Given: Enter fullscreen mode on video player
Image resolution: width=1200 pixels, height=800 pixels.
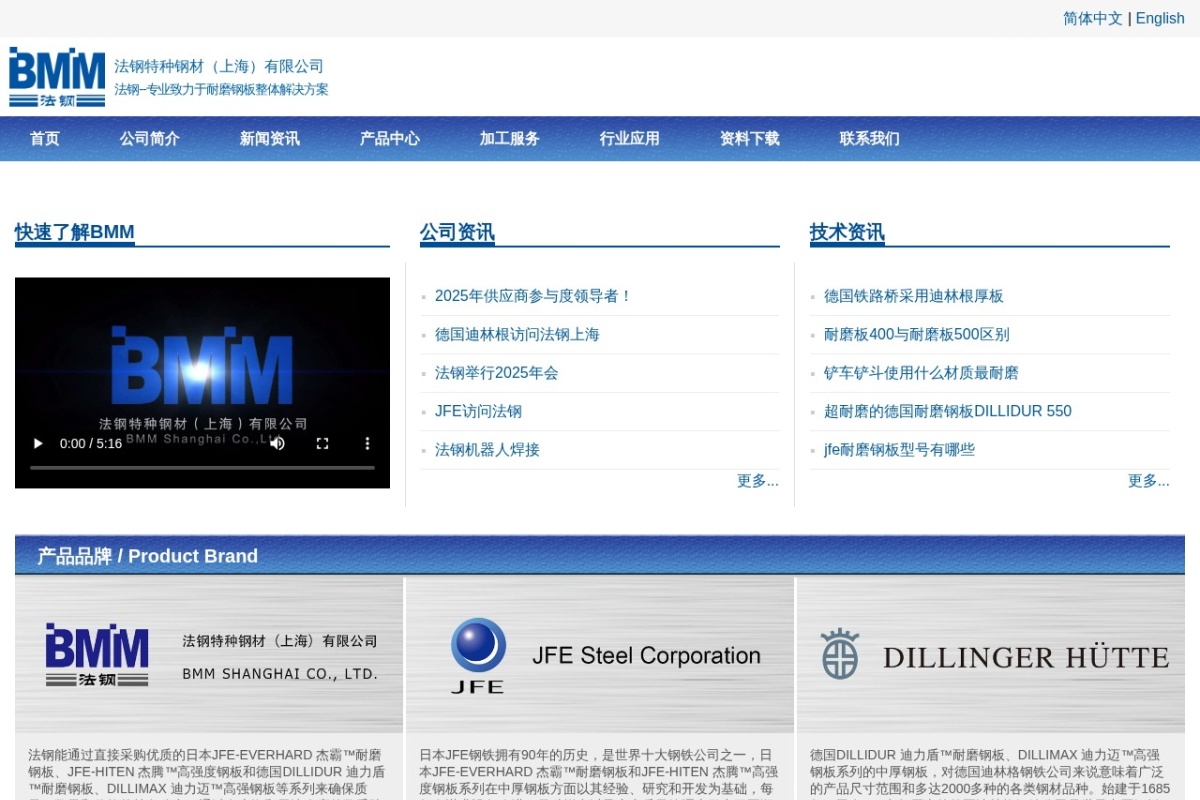Looking at the screenshot, I should click(x=322, y=443).
